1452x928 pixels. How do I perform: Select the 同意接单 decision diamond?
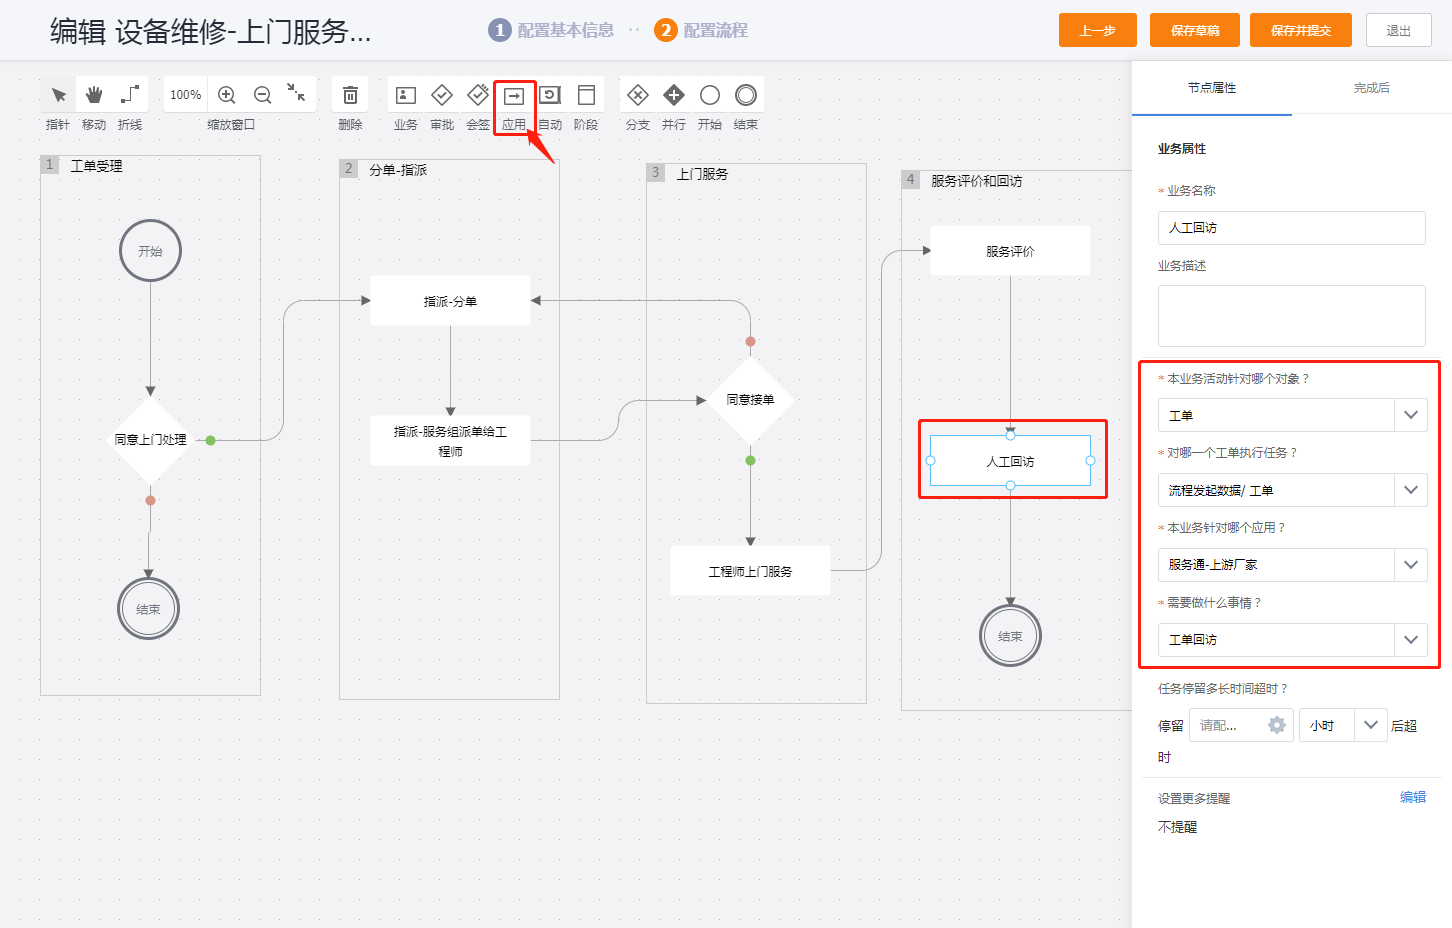(750, 400)
